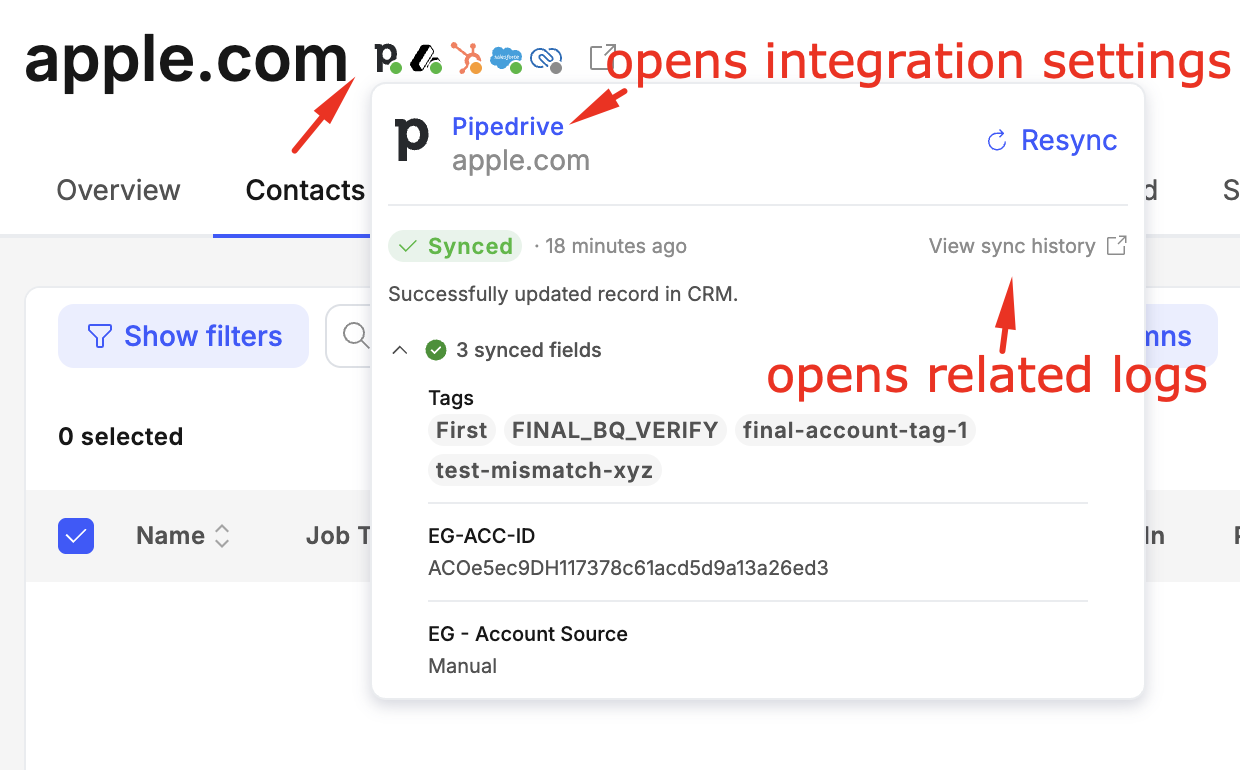Click the Salesforce cloud integration icon

[506, 59]
